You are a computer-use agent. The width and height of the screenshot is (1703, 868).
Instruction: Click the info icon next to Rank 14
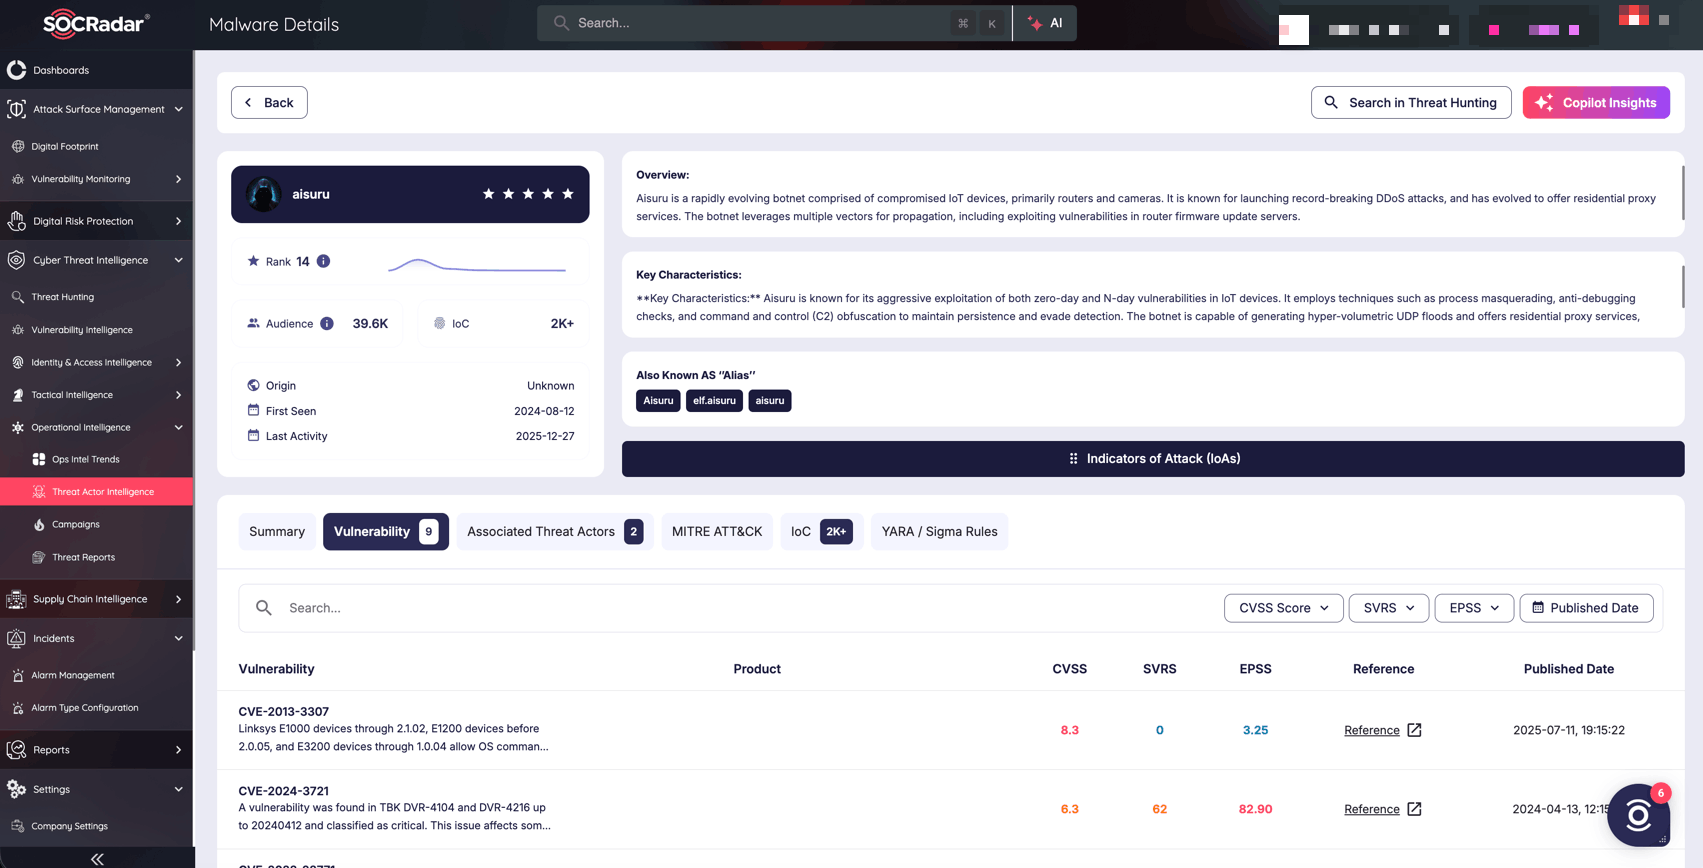click(323, 261)
